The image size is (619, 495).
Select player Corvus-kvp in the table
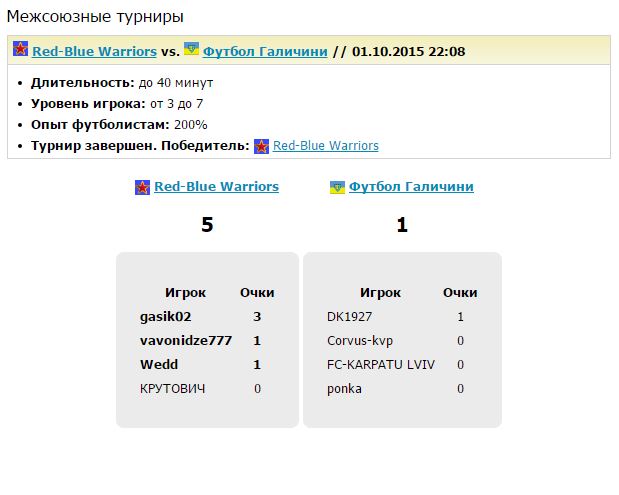360,341
